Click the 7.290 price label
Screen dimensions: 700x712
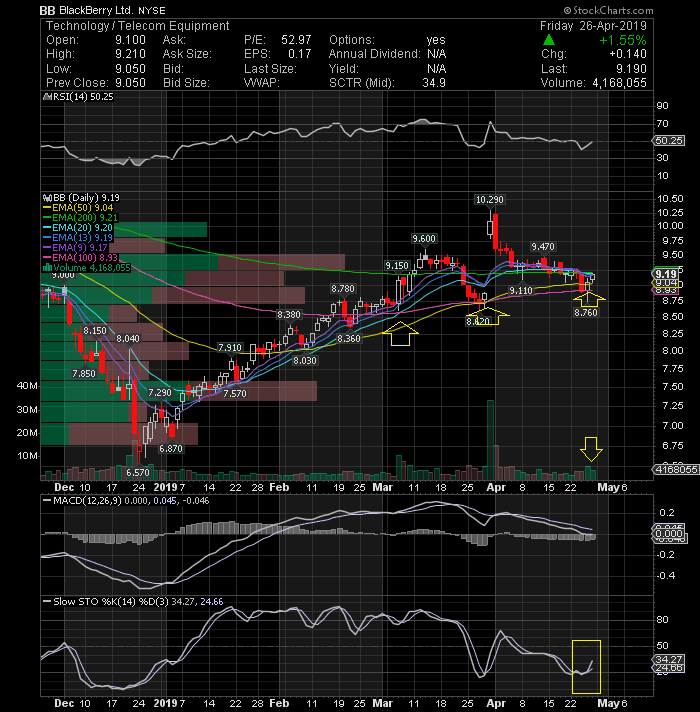(160, 392)
